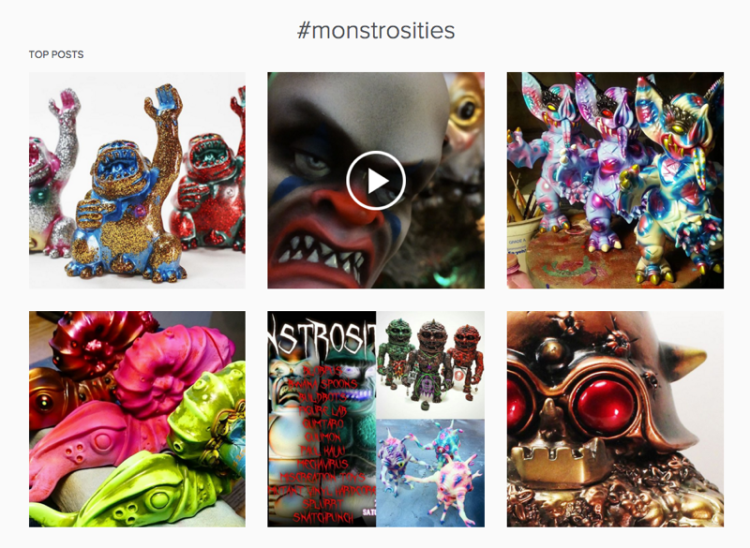This screenshot has height=548, width=750.
Task: Open the Monstrosities flyer collage post
Action: (x=376, y=419)
